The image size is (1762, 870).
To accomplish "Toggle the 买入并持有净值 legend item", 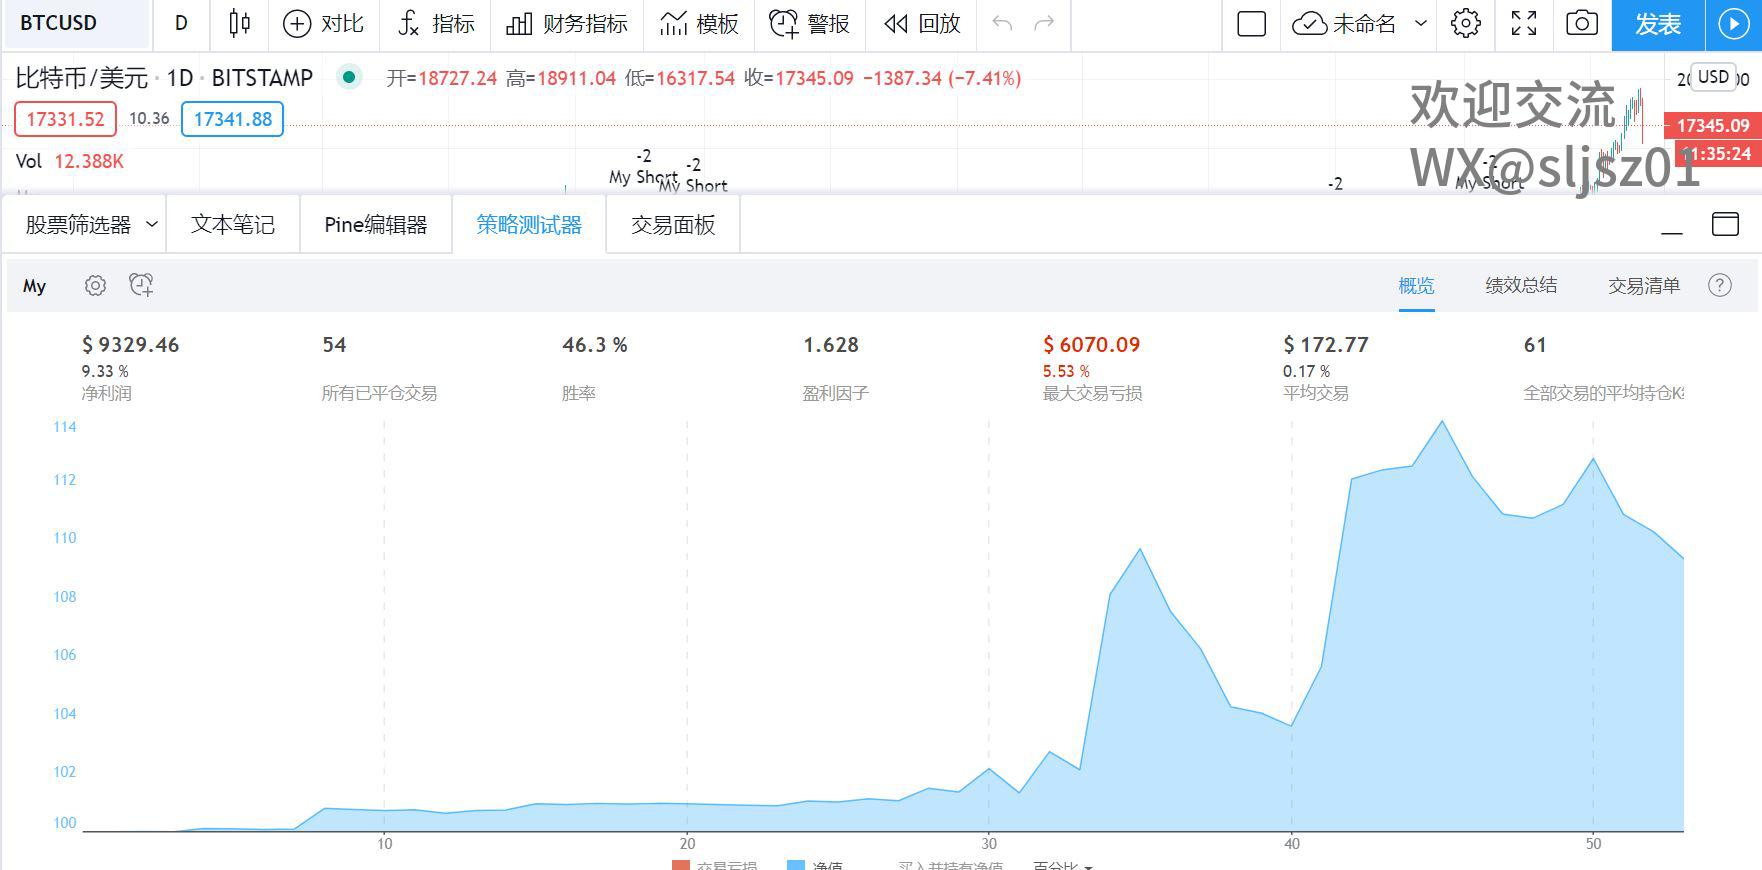I will 949,865.
